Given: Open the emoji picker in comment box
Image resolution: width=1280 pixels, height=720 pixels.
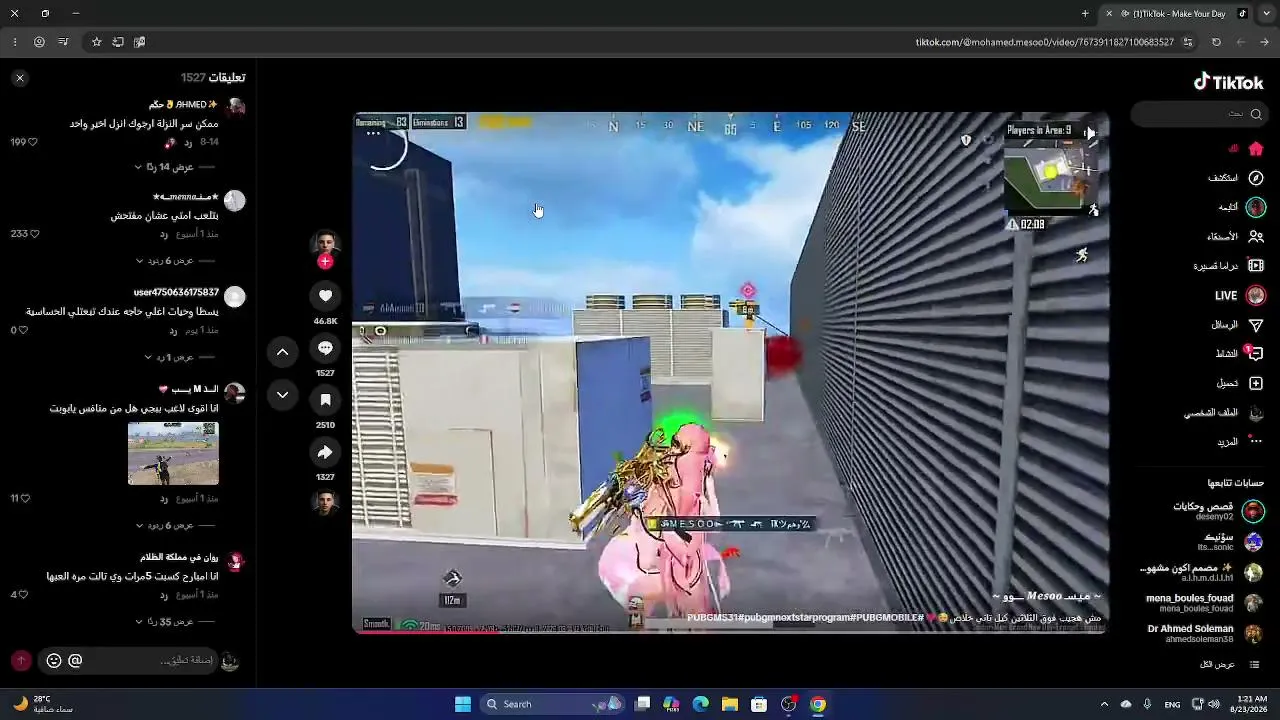Looking at the screenshot, I should click(x=54, y=660).
